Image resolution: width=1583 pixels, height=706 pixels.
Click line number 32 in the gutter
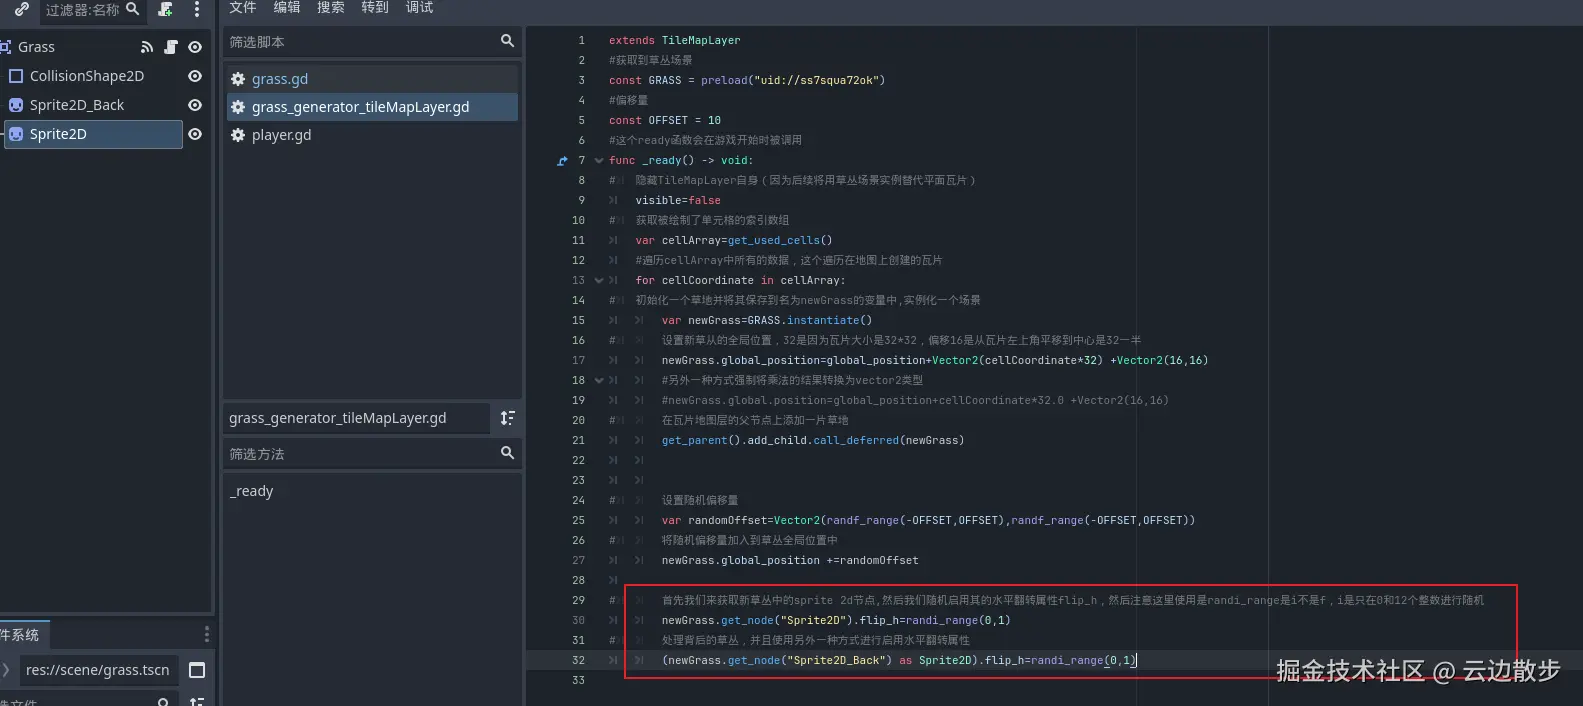pos(578,660)
